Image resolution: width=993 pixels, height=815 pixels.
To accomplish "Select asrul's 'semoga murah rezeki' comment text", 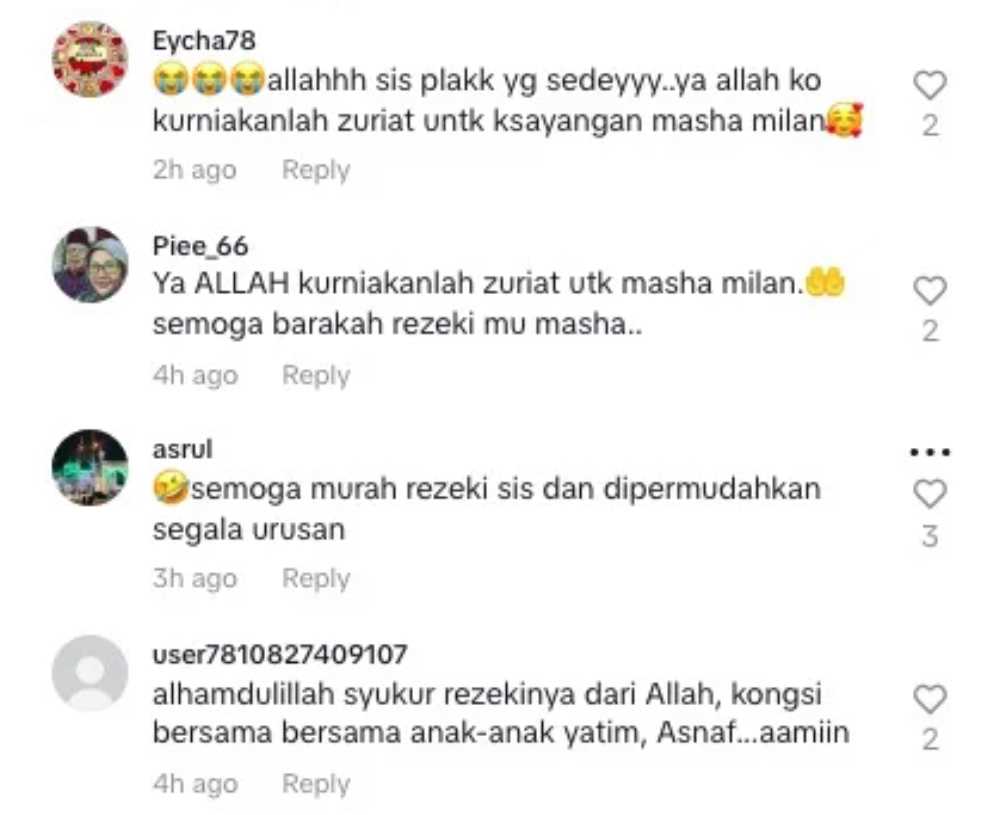I will 486,509.
